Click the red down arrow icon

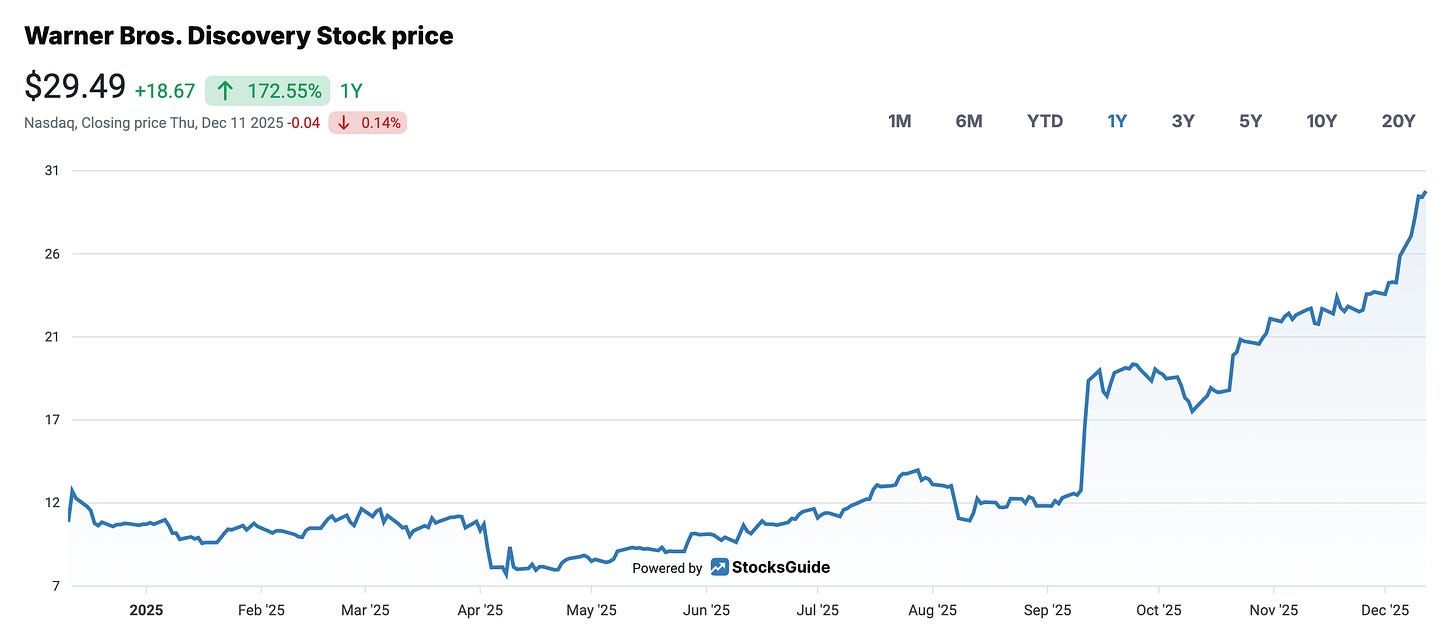[343, 123]
